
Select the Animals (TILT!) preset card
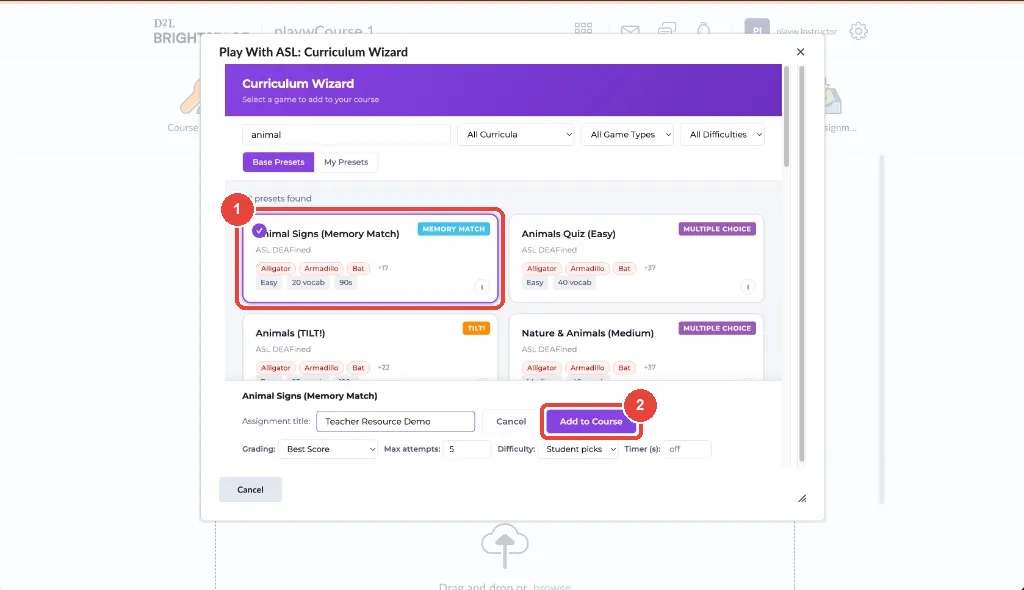[370, 348]
